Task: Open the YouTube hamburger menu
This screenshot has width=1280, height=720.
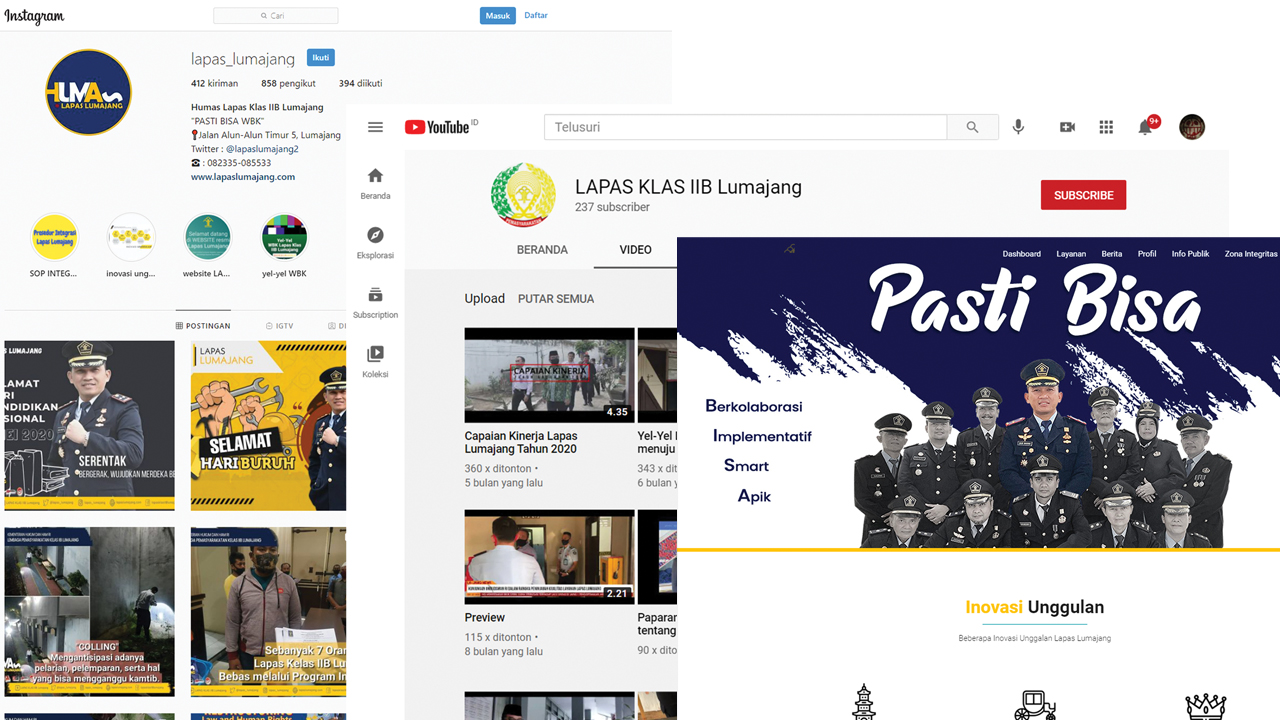Action: [x=375, y=127]
